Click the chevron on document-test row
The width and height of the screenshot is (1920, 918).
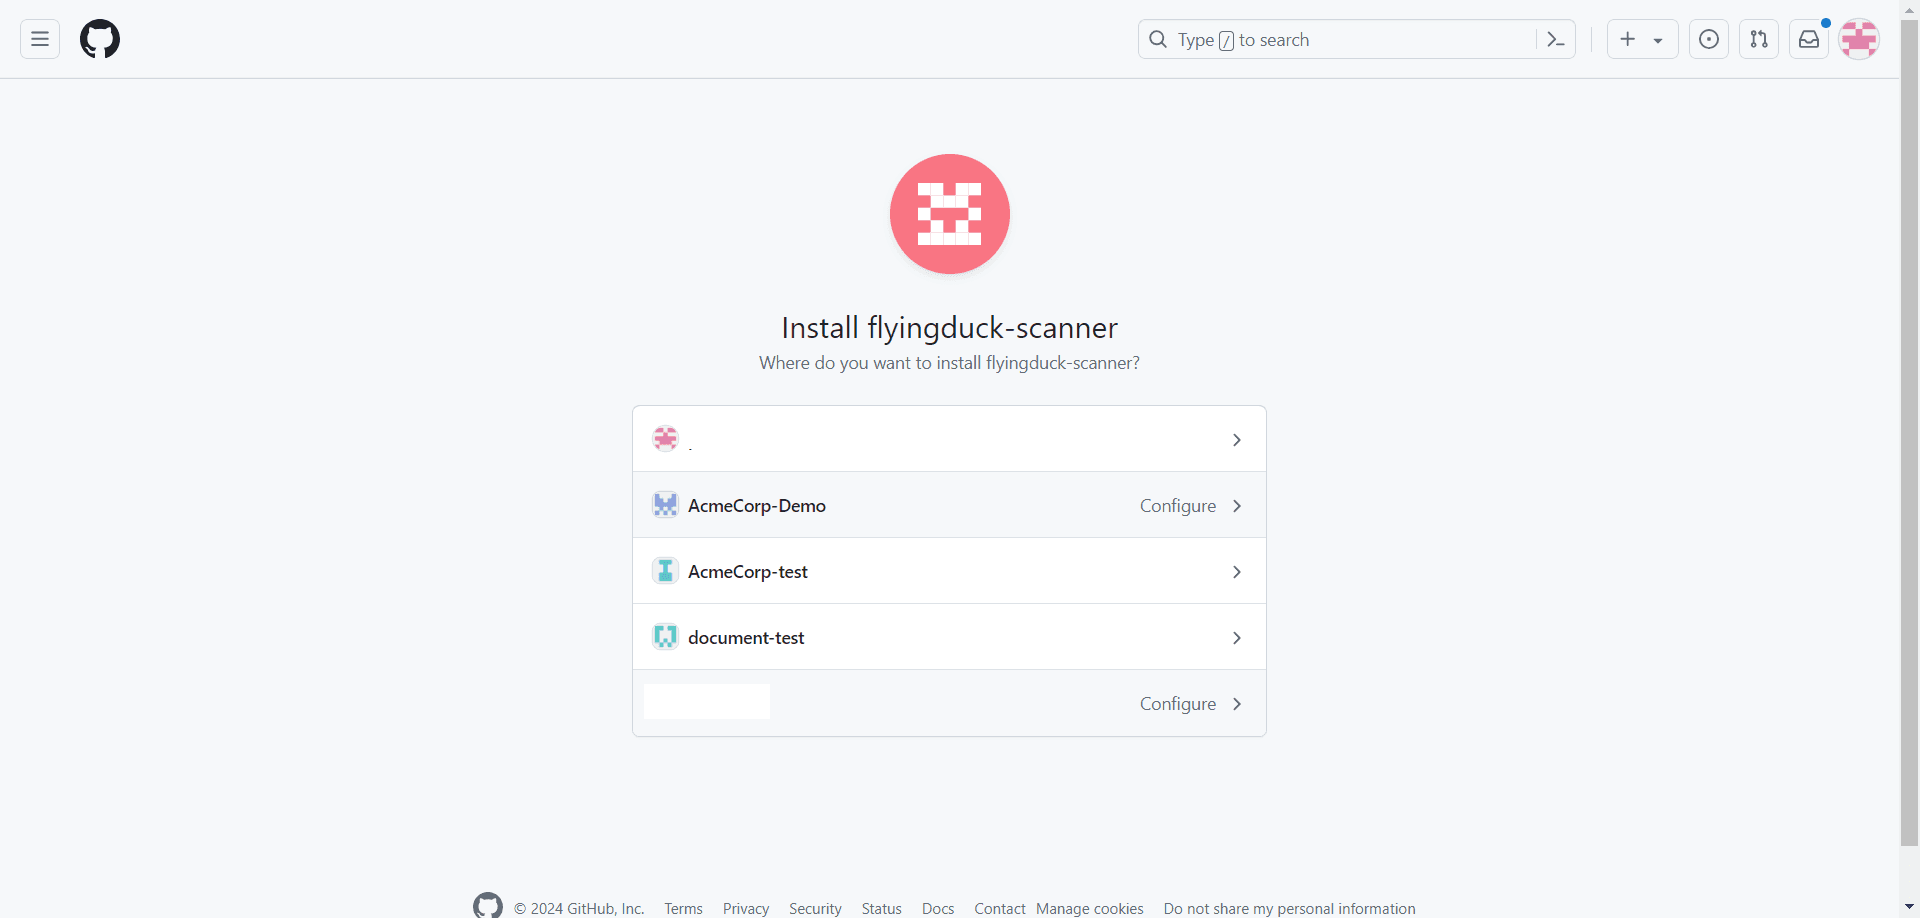click(x=1237, y=638)
